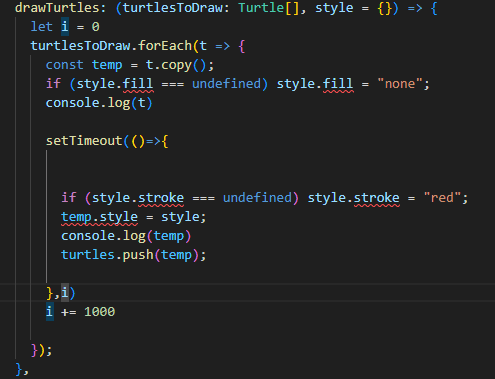This screenshot has width=495, height=379.
Task: Click the 'drawTurtles' function name
Action: click(x=57, y=8)
